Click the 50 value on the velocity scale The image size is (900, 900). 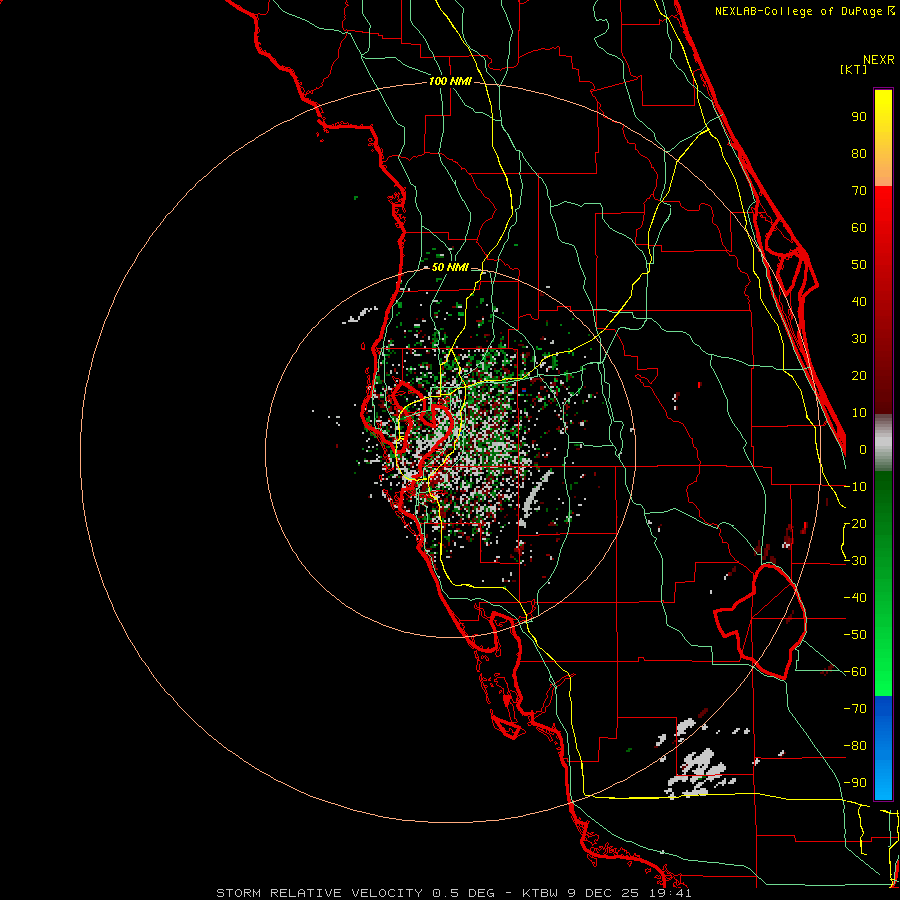tap(859, 265)
